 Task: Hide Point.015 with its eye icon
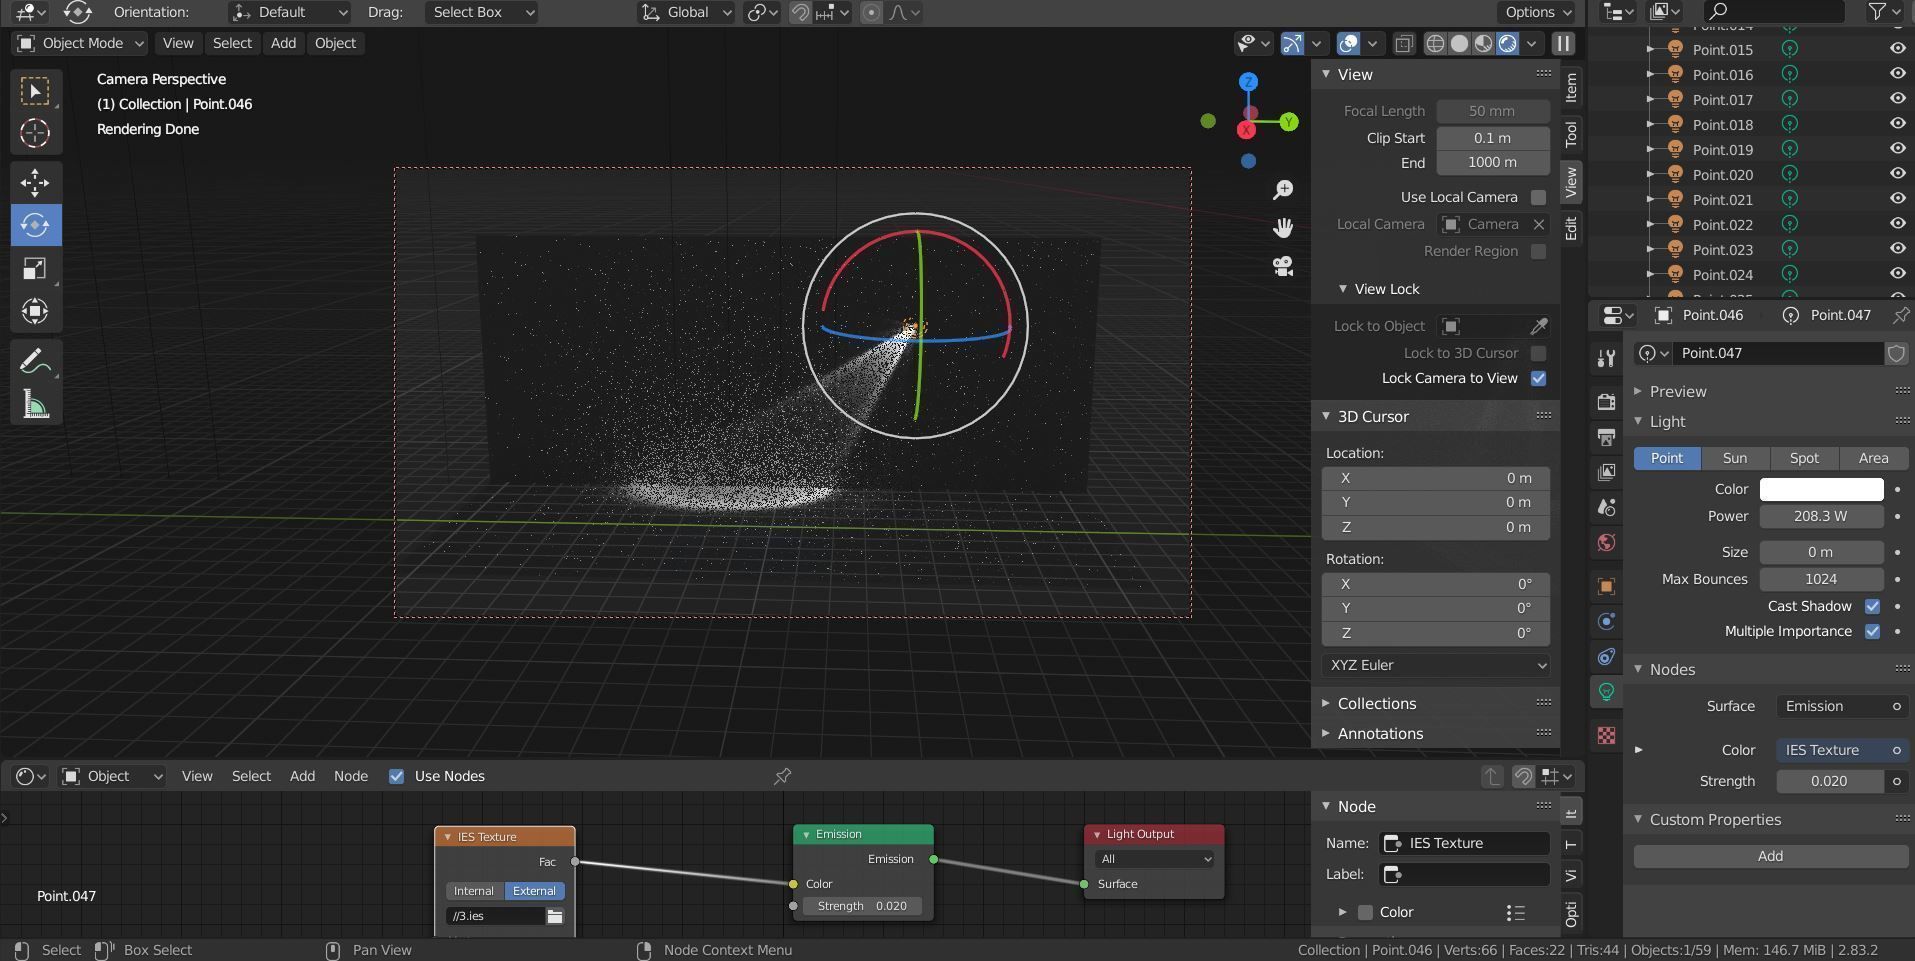coord(1897,49)
